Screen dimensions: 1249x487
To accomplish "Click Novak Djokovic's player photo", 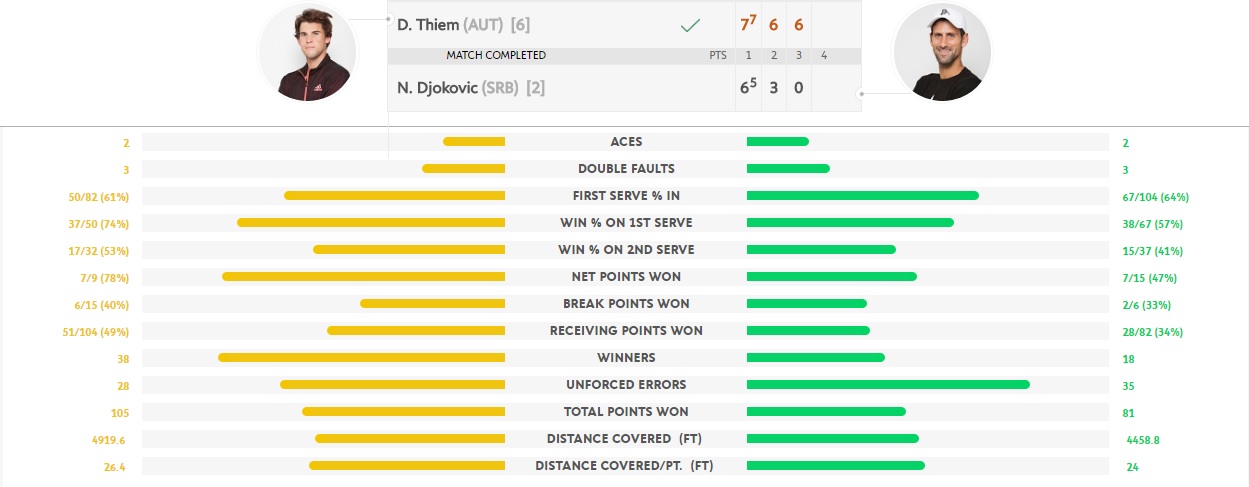I will [941, 52].
